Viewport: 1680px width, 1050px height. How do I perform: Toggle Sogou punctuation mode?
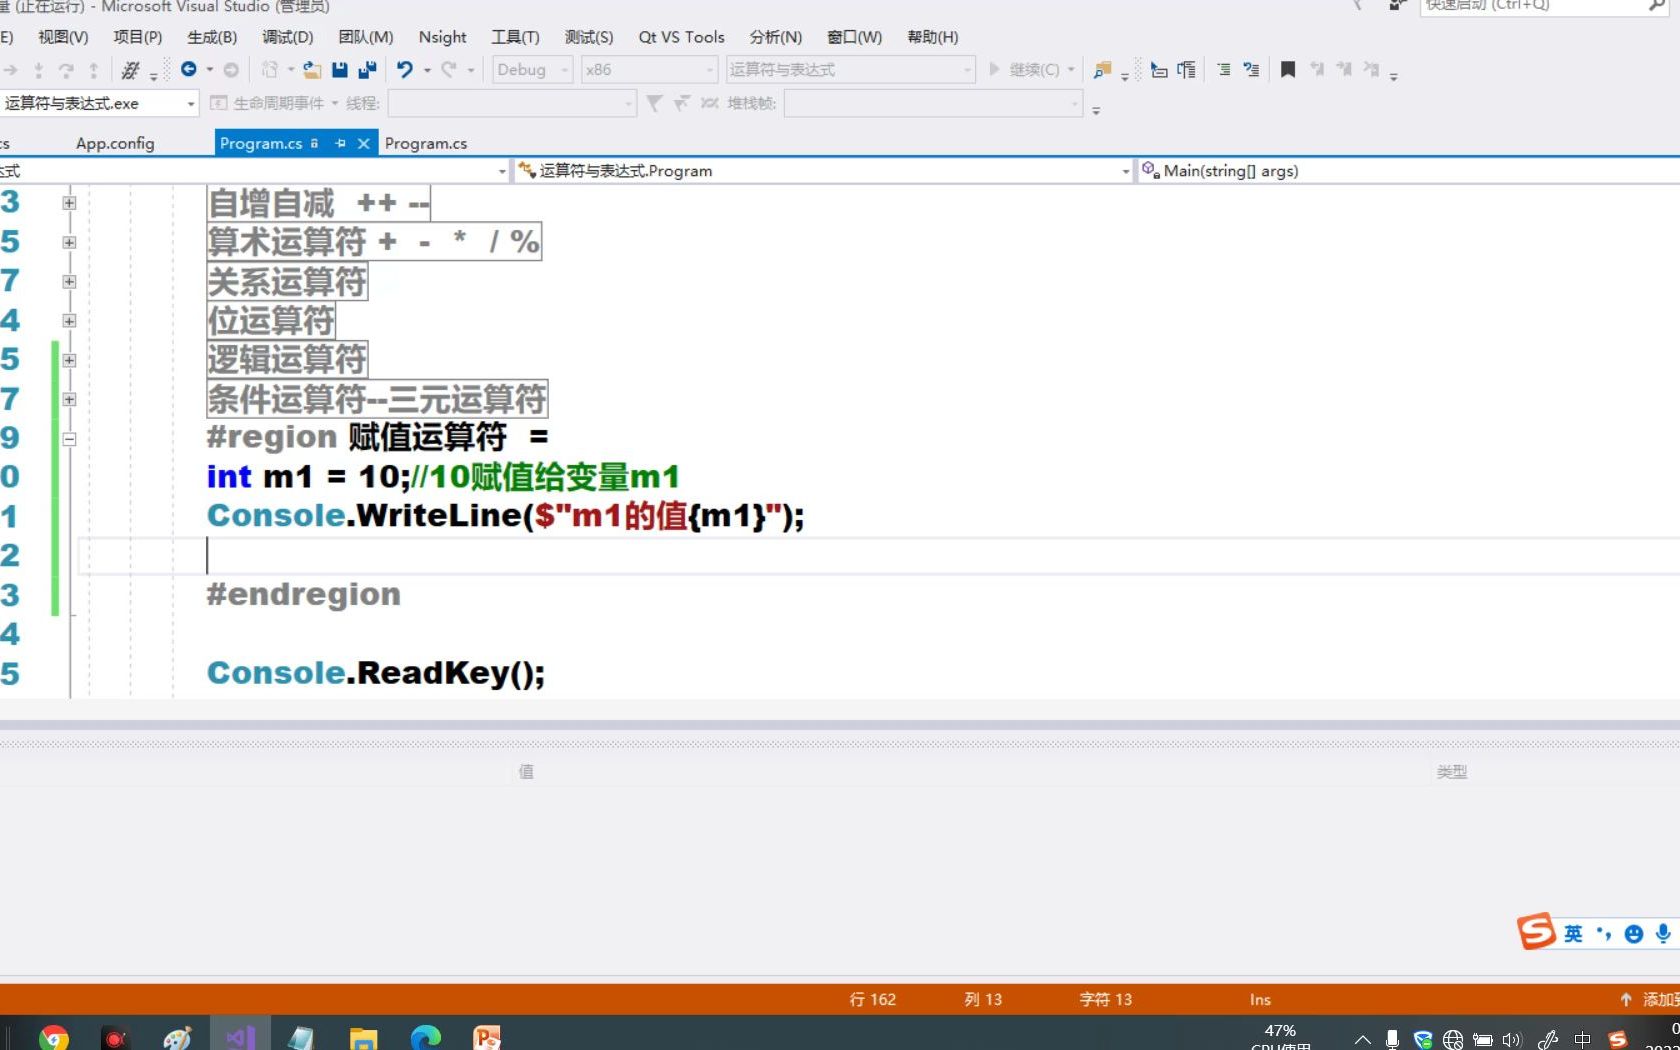click(x=1604, y=934)
